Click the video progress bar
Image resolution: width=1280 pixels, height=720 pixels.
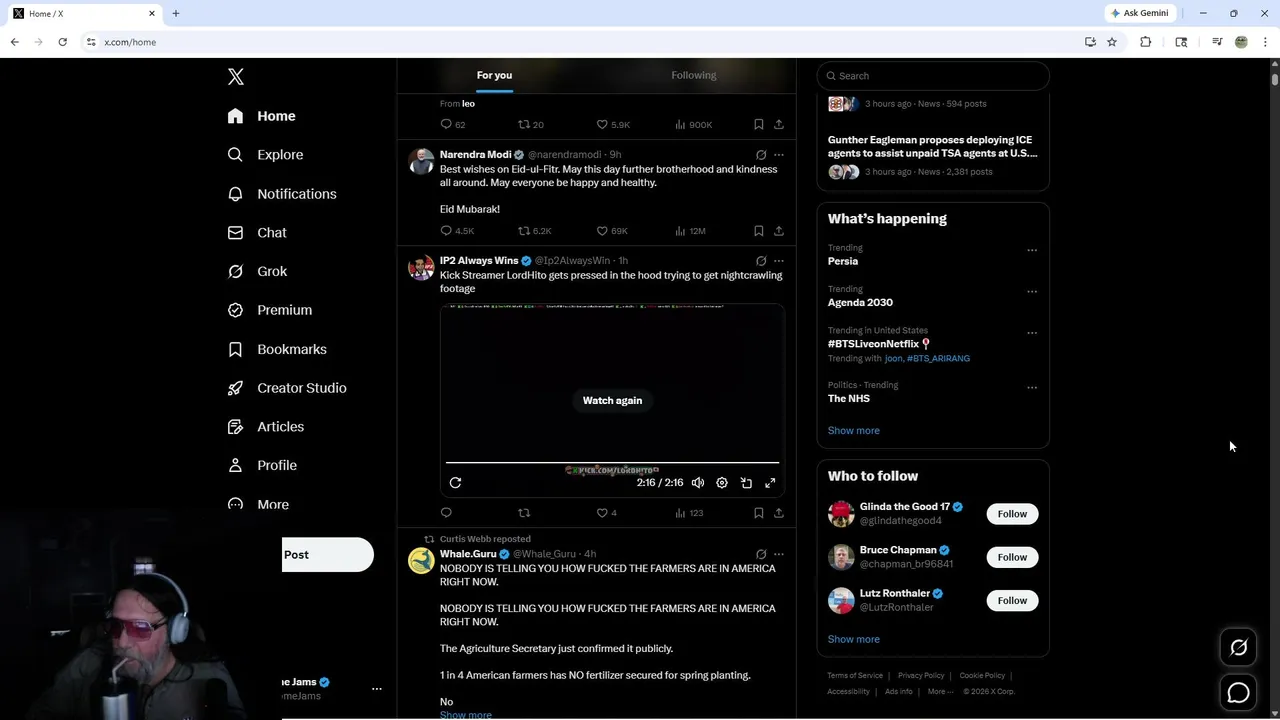tap(612, 463)
